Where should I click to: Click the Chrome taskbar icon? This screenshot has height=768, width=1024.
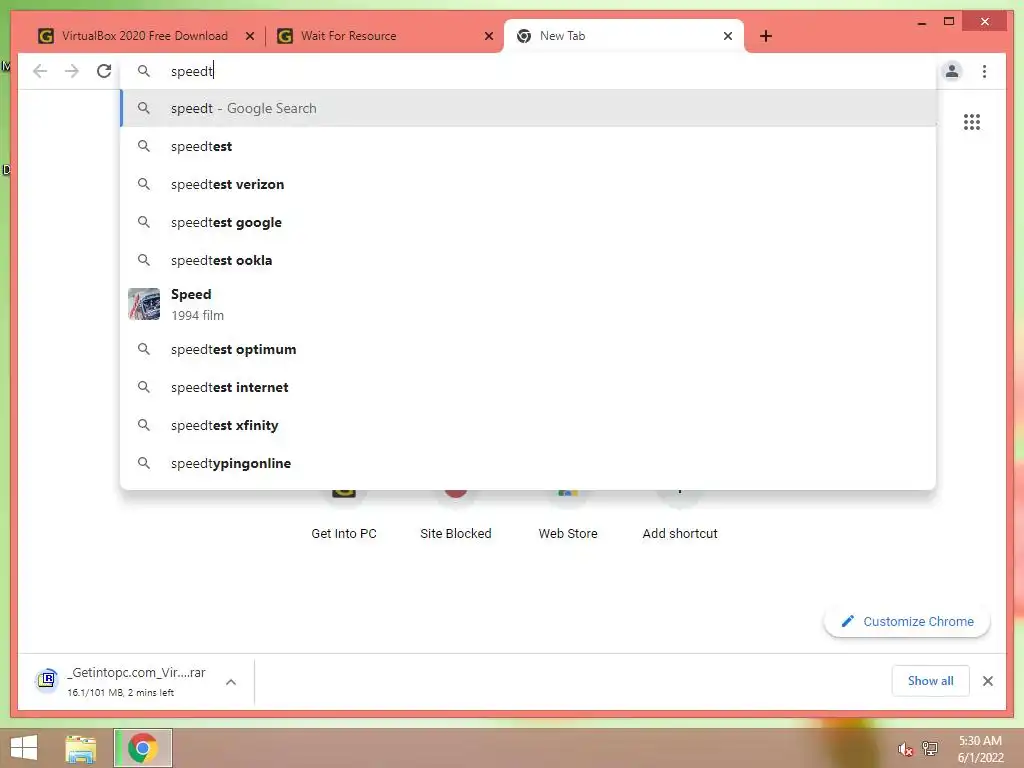tap(142, 748)
